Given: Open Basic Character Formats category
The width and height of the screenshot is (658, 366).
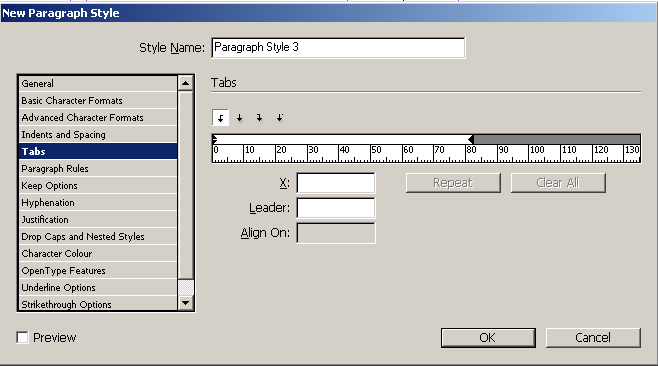Looking at the screenshot, I should 98,100.
